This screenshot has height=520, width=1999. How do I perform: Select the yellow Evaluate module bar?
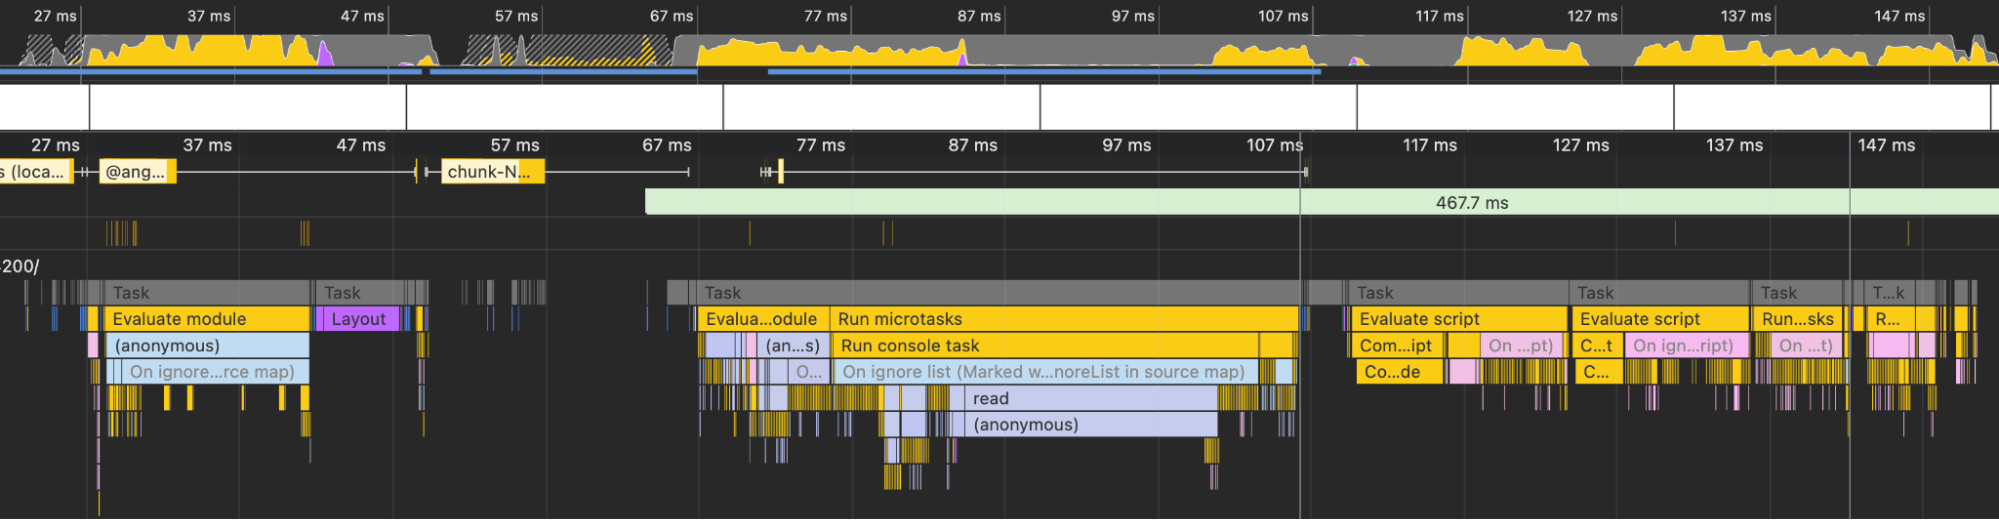point(206,319)
